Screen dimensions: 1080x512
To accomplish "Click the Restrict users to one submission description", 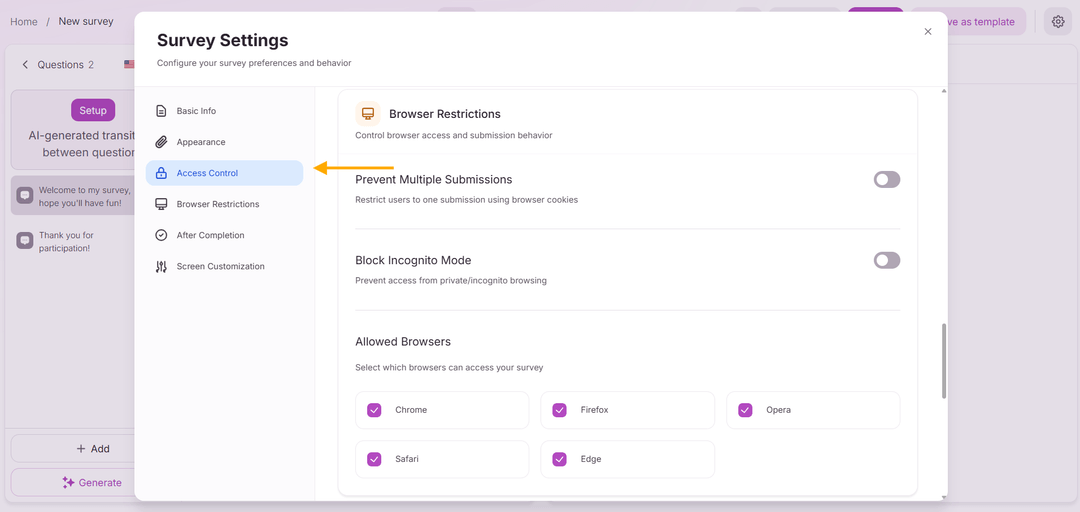I will coord(466,200).
